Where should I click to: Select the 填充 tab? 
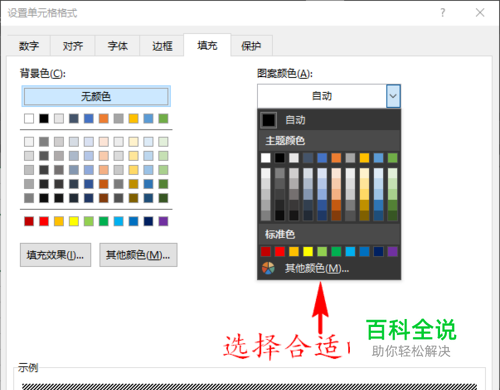click(x=207, y=45)
